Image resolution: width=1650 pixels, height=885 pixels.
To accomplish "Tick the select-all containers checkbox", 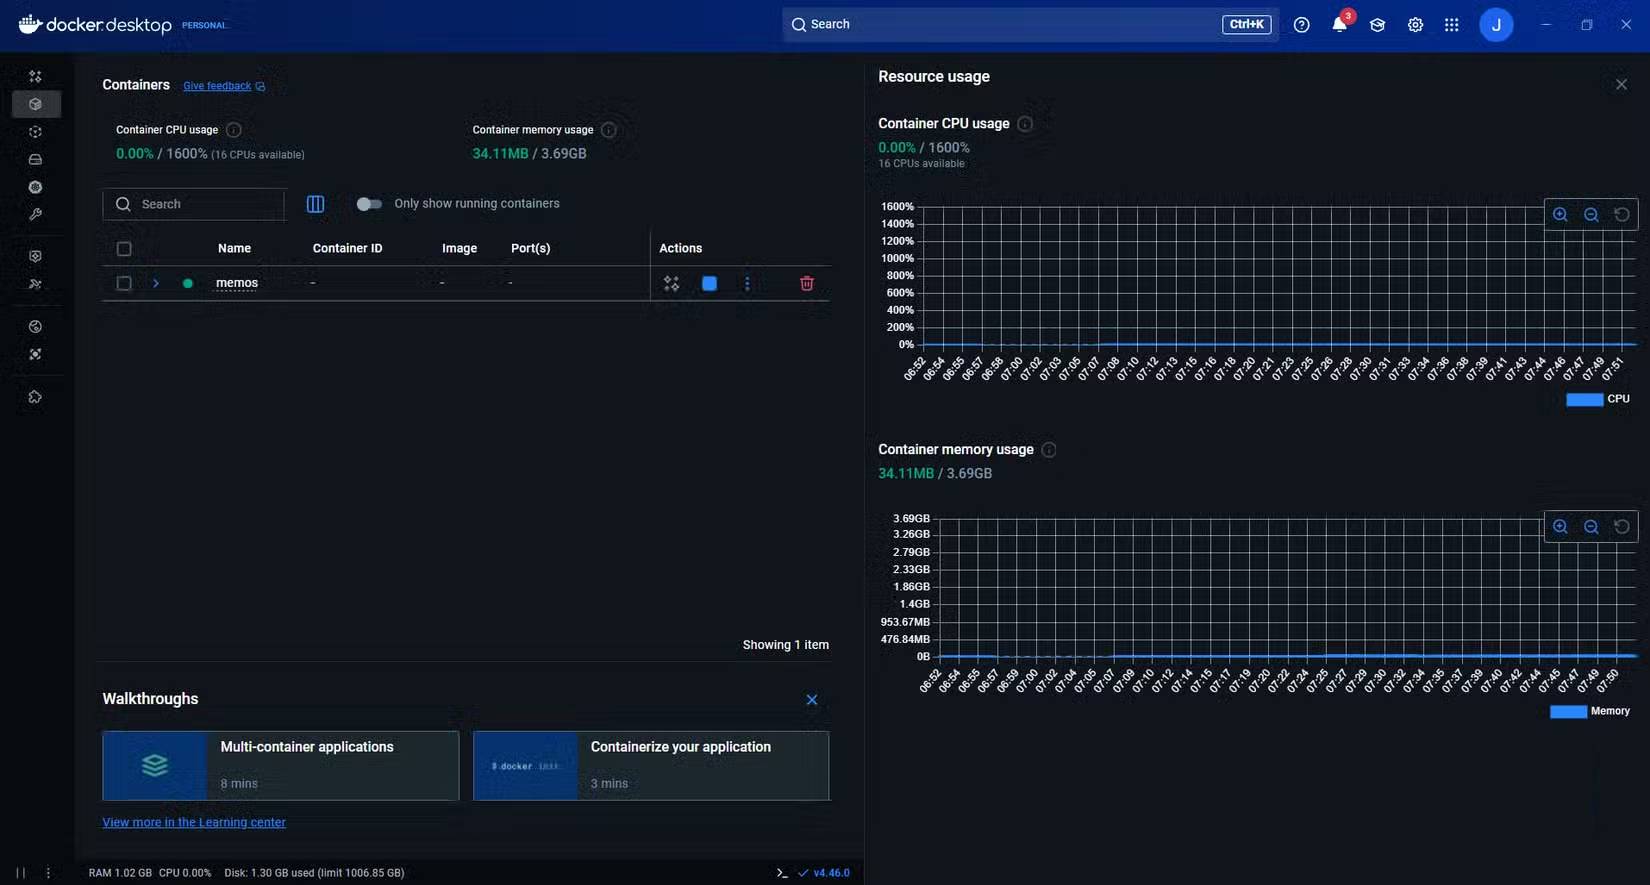I will pos(124,249).
